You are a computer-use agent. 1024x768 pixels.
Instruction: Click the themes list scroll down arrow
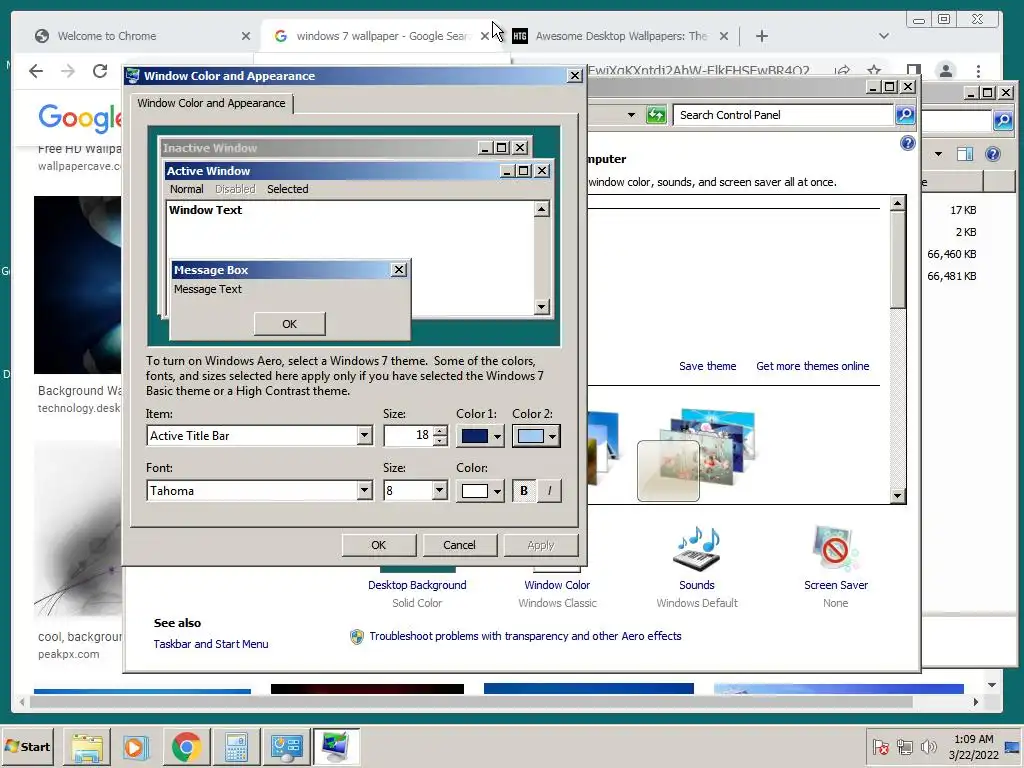point(898,496)
